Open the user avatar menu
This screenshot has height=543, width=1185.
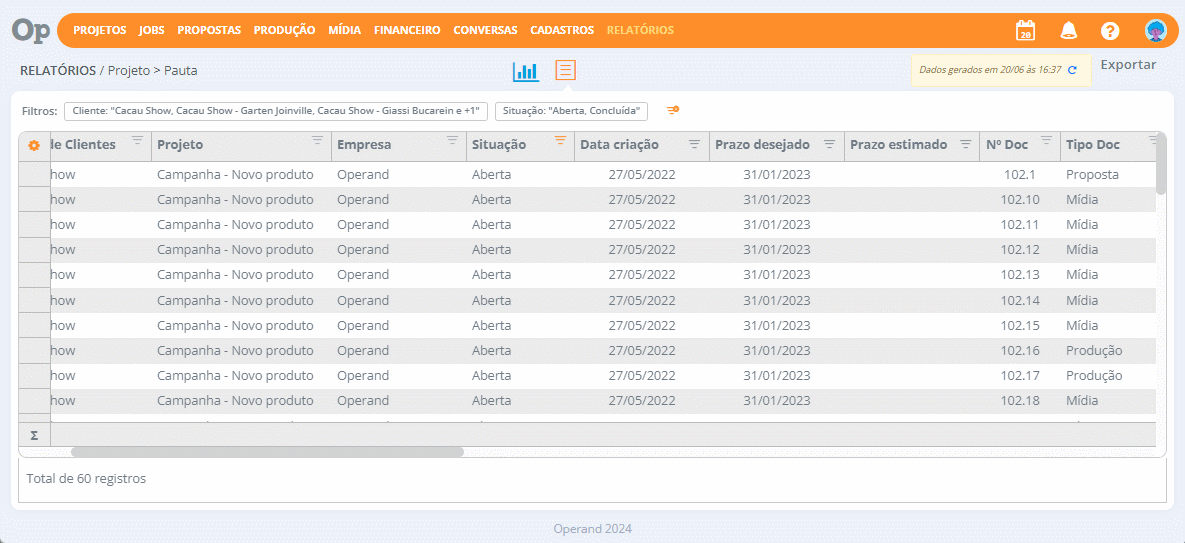[1156, 31]
